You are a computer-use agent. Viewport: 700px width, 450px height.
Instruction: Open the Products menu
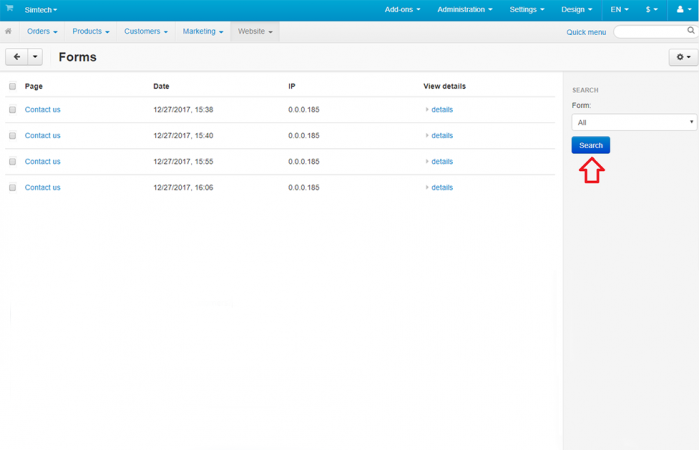tap(91, 31)
